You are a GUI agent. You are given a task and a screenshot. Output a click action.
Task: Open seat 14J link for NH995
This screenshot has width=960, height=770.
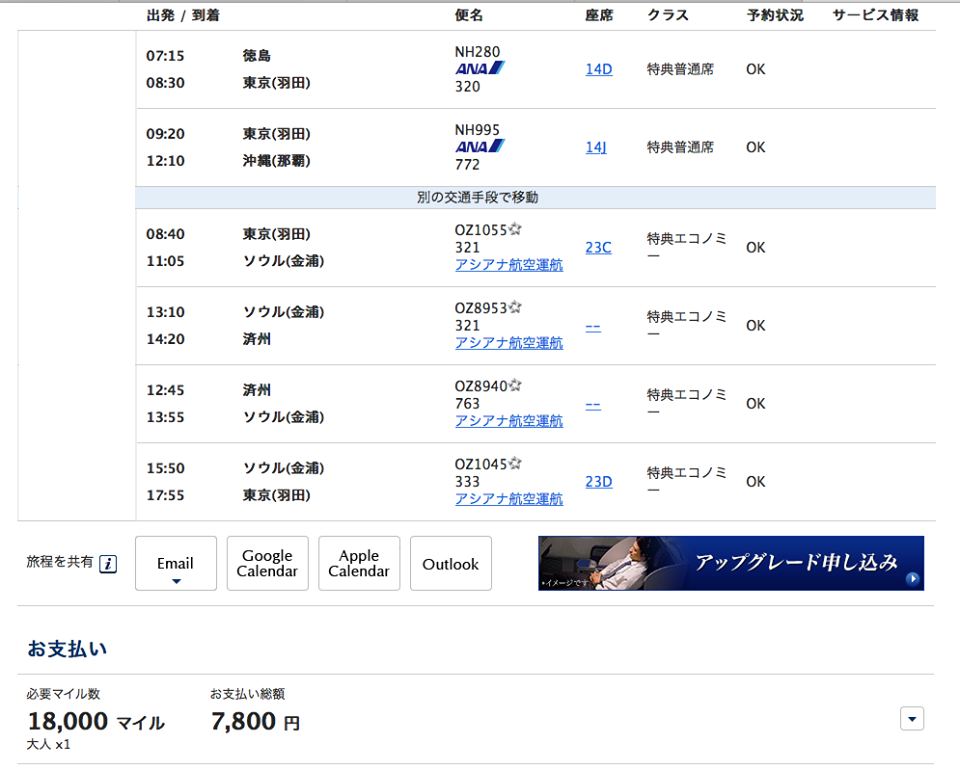[x=596, y=148]
